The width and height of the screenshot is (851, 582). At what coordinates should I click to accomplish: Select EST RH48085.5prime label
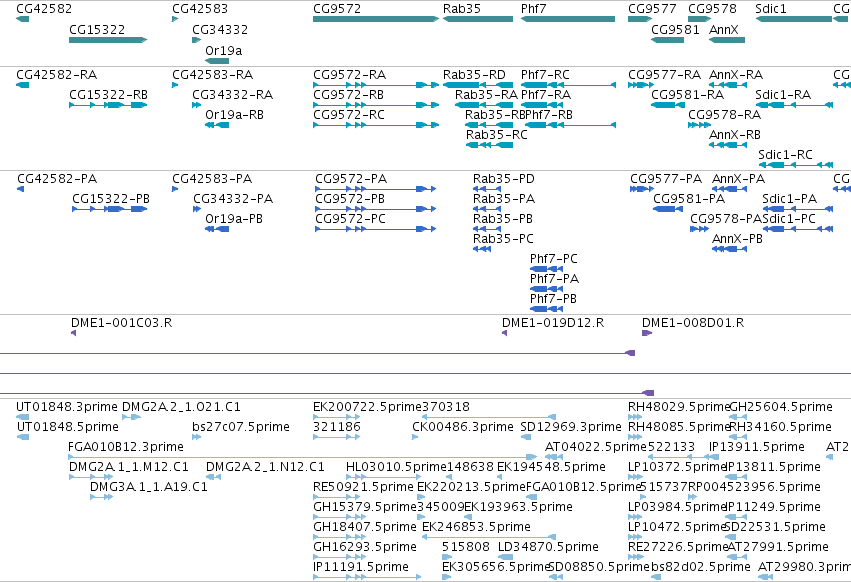(678, 427)
